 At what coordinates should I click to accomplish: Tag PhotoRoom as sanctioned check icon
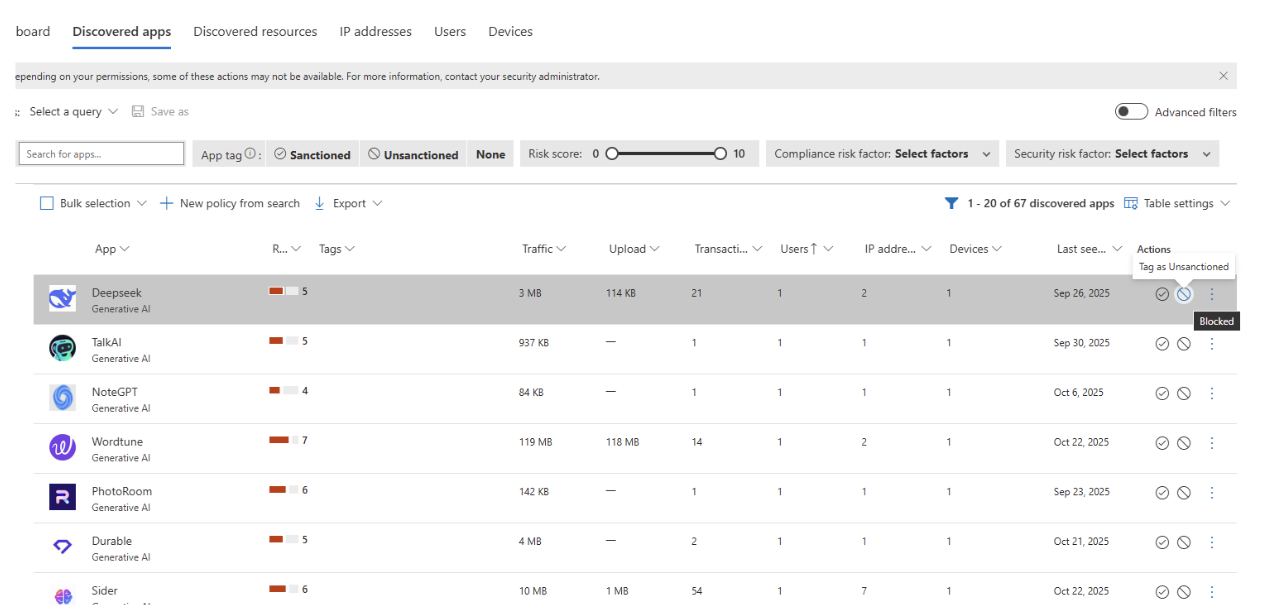(x=1161, y=492)
